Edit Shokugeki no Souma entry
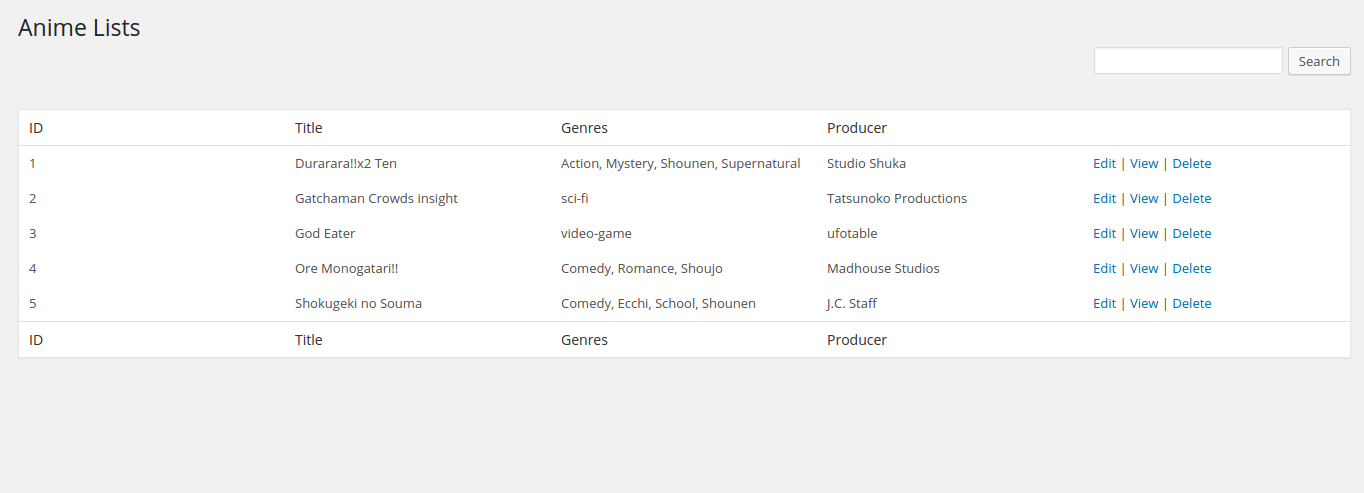This screenshot has width=1364, height=493. click(1104, 304)
